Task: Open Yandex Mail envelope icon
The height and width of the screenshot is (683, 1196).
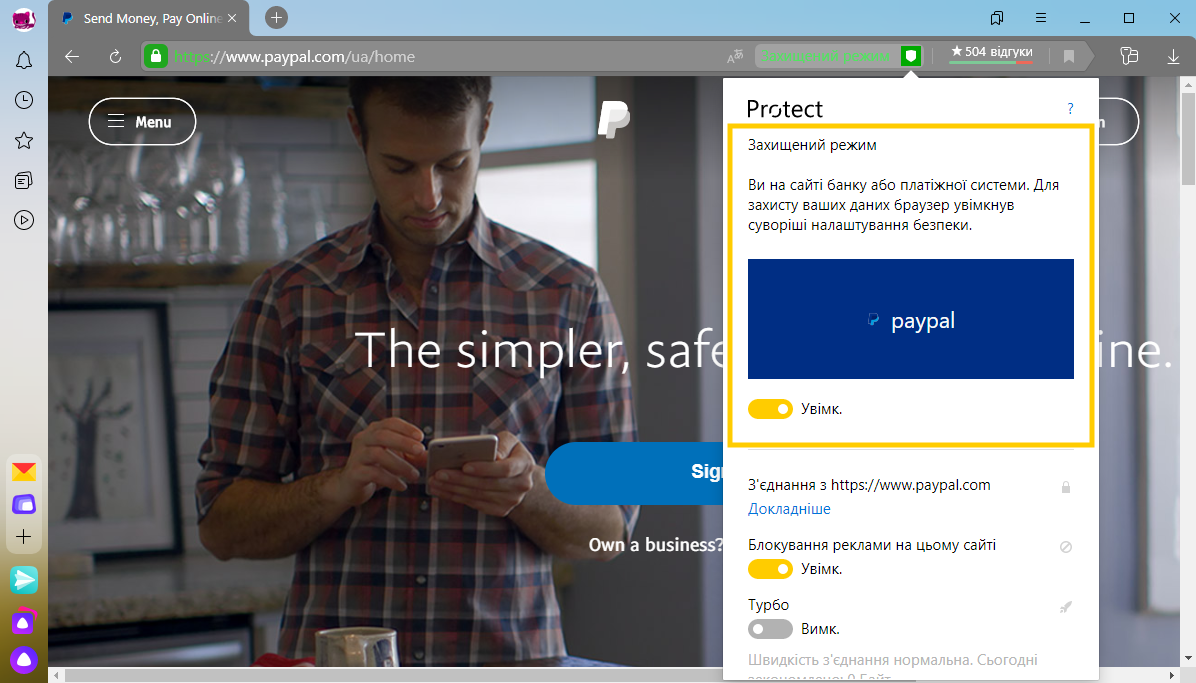Action: point(24,472)
